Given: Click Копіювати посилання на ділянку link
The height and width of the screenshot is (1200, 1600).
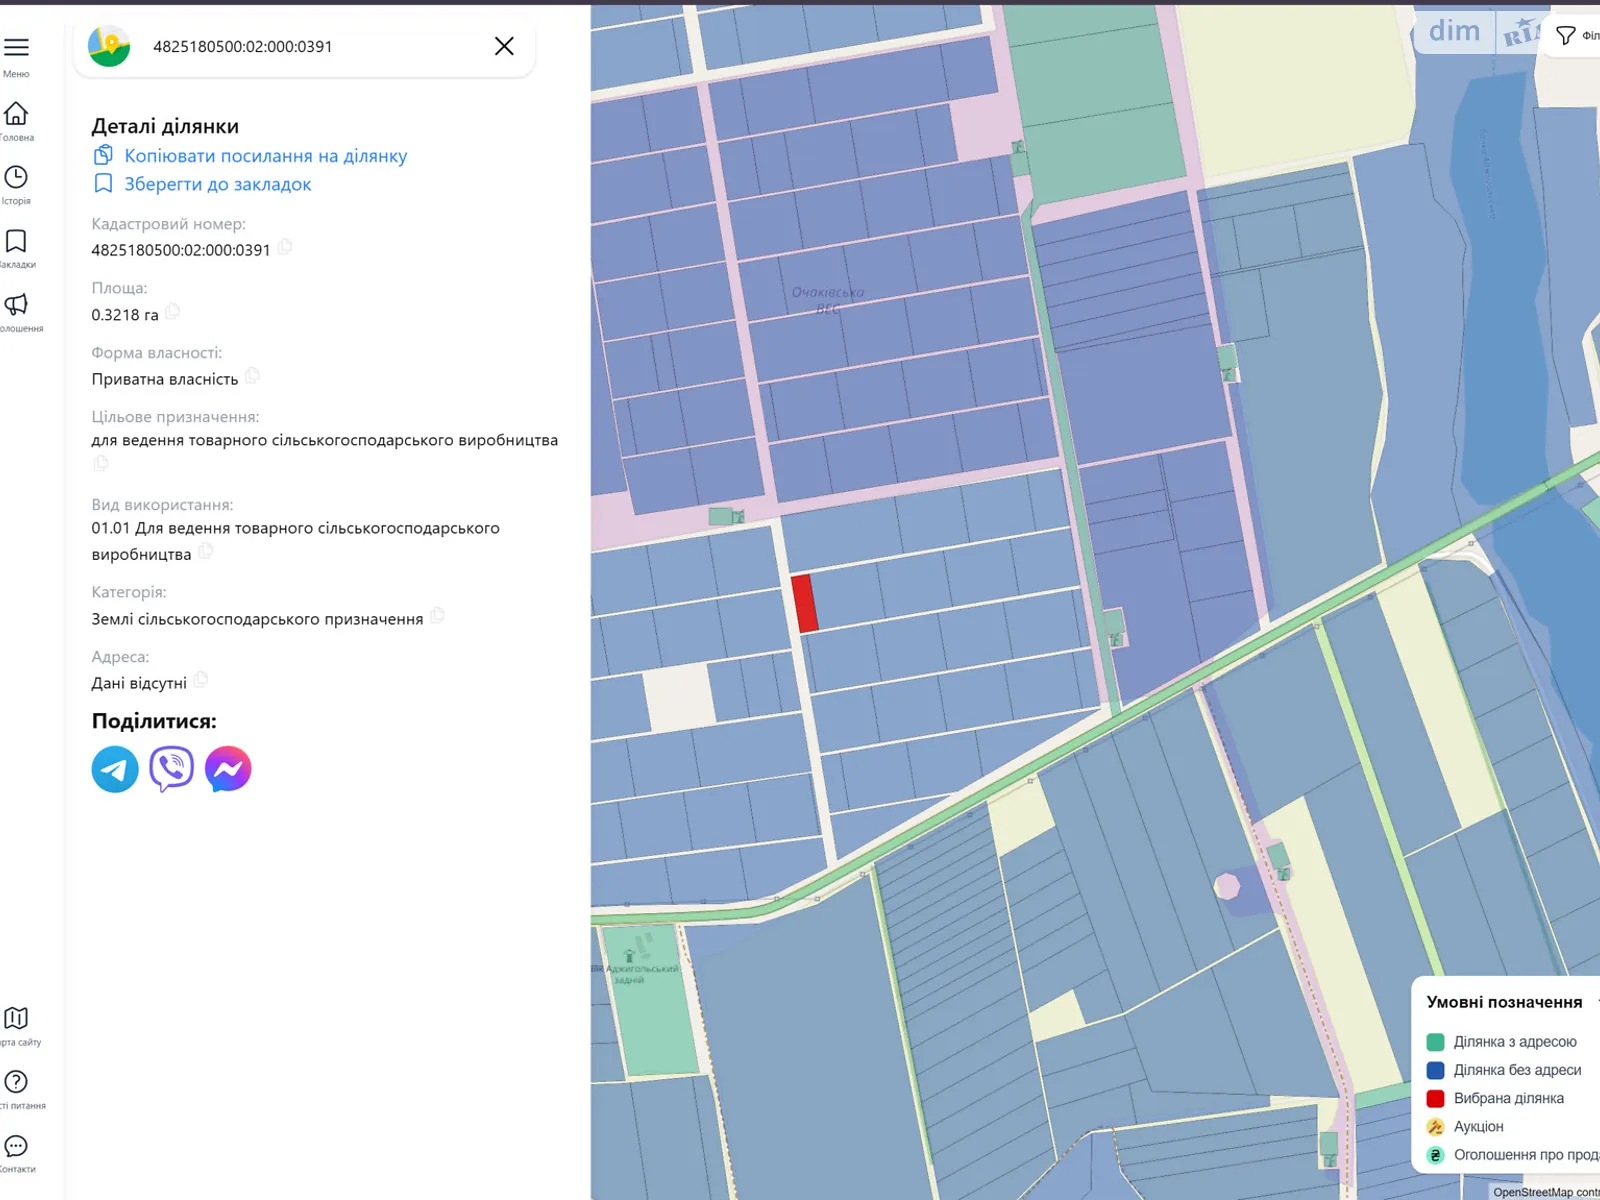Looking at the screenshot, I should (264, 155).
